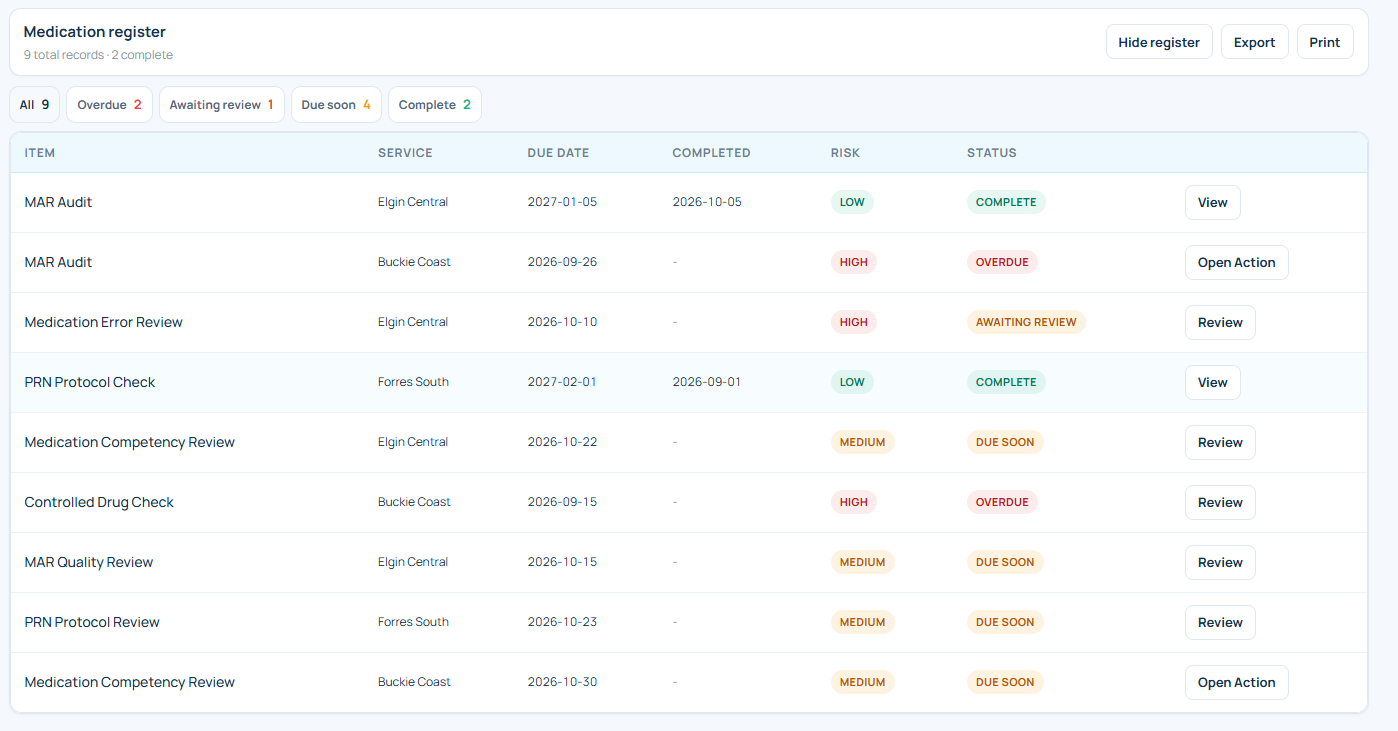Screen dimensions: 1398x731
Task: Click the 'Medication register' heading
Action: [95, 32]
